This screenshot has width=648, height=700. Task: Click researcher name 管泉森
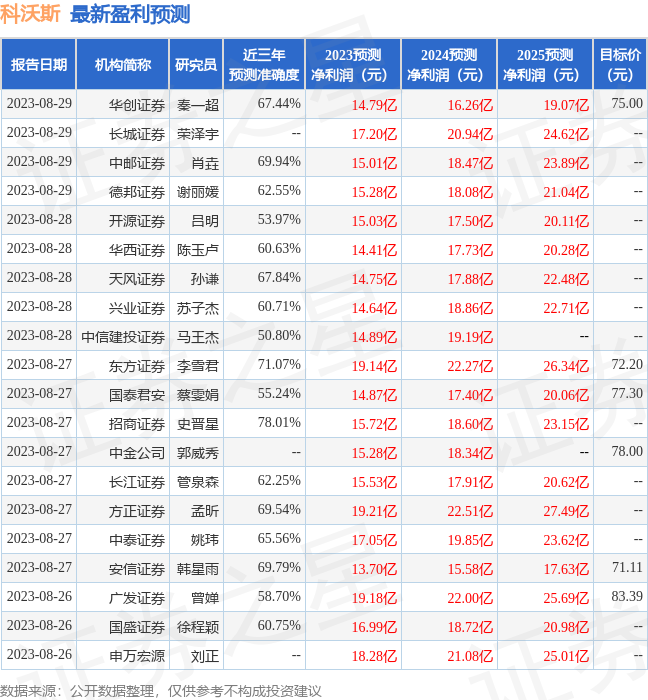coord(198,482)
